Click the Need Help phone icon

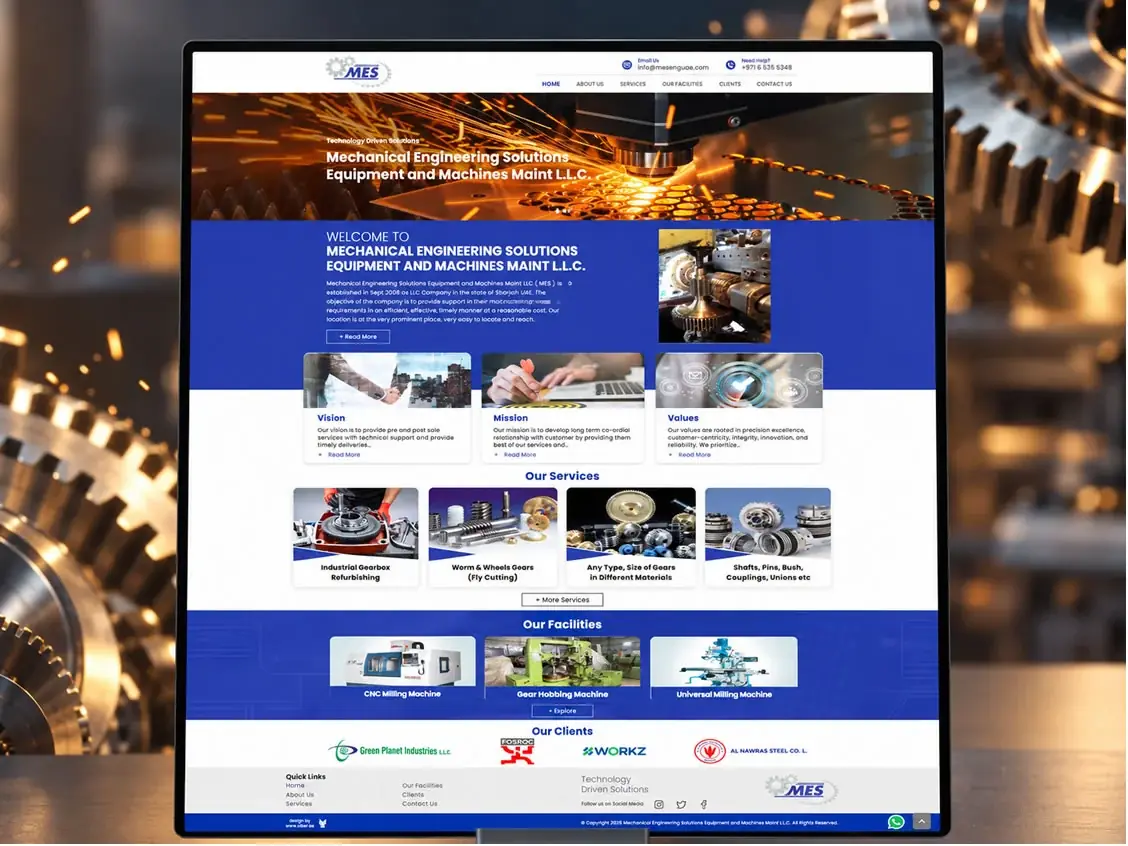point(730,65)
